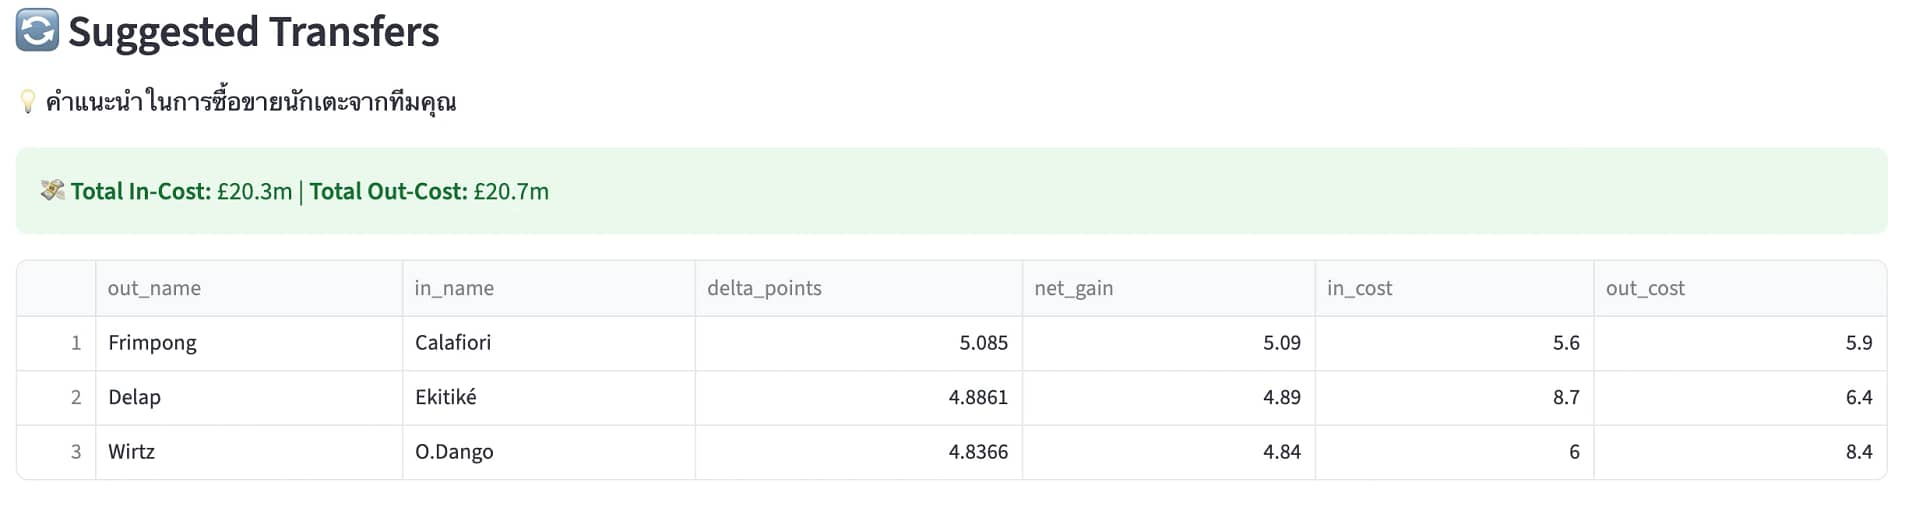1919x514 pixels.
Task: Sort table by out_name column header
Action: pyautogui.click(x=249, y=288)
